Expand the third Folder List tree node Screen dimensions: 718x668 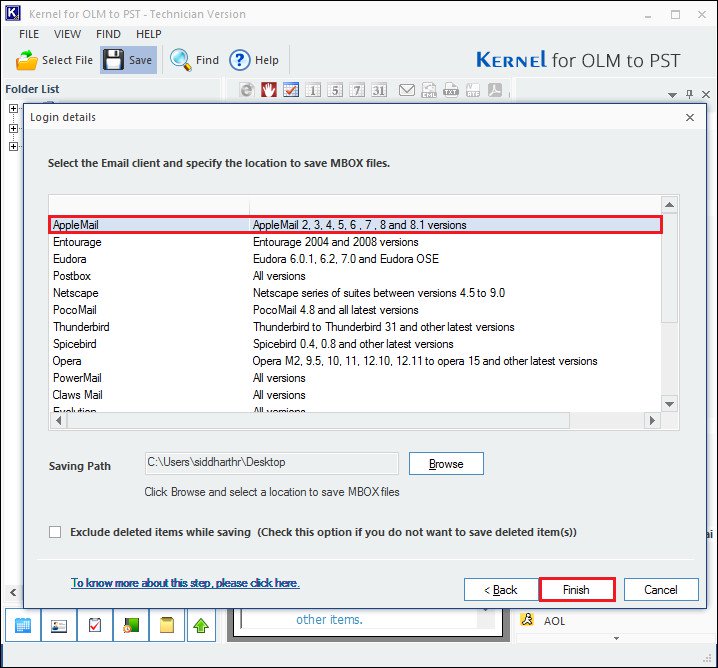14,147
